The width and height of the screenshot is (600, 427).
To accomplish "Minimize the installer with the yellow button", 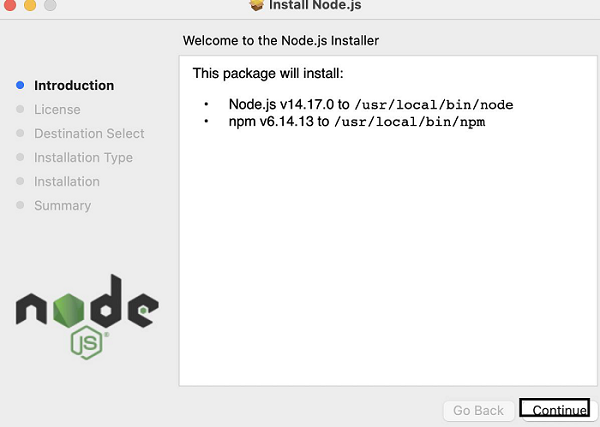I will 27,5.
